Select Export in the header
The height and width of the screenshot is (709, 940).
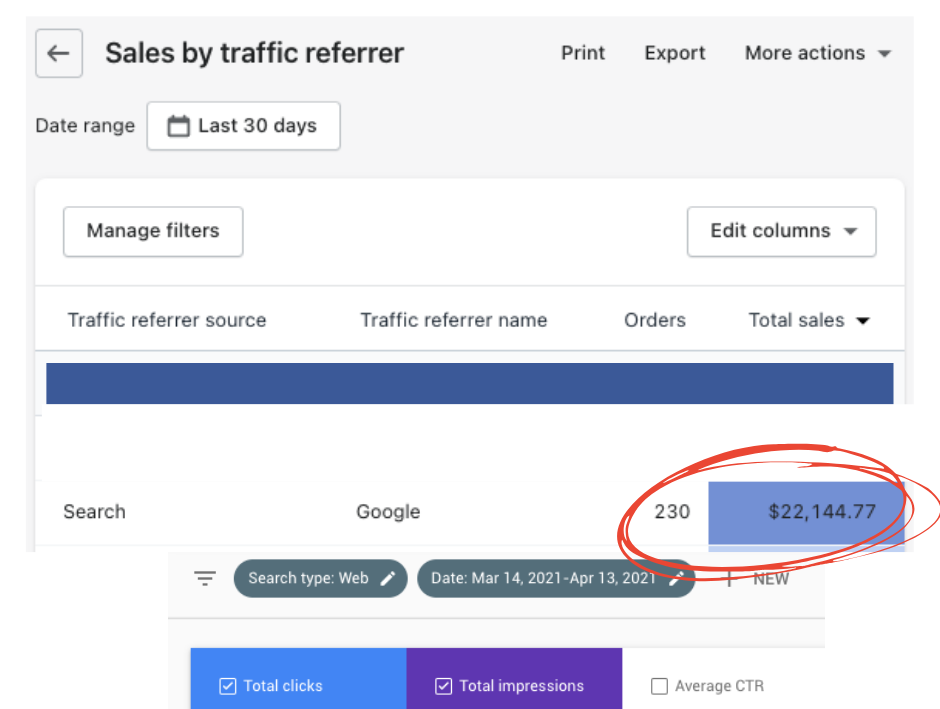[x=675, y=54]
